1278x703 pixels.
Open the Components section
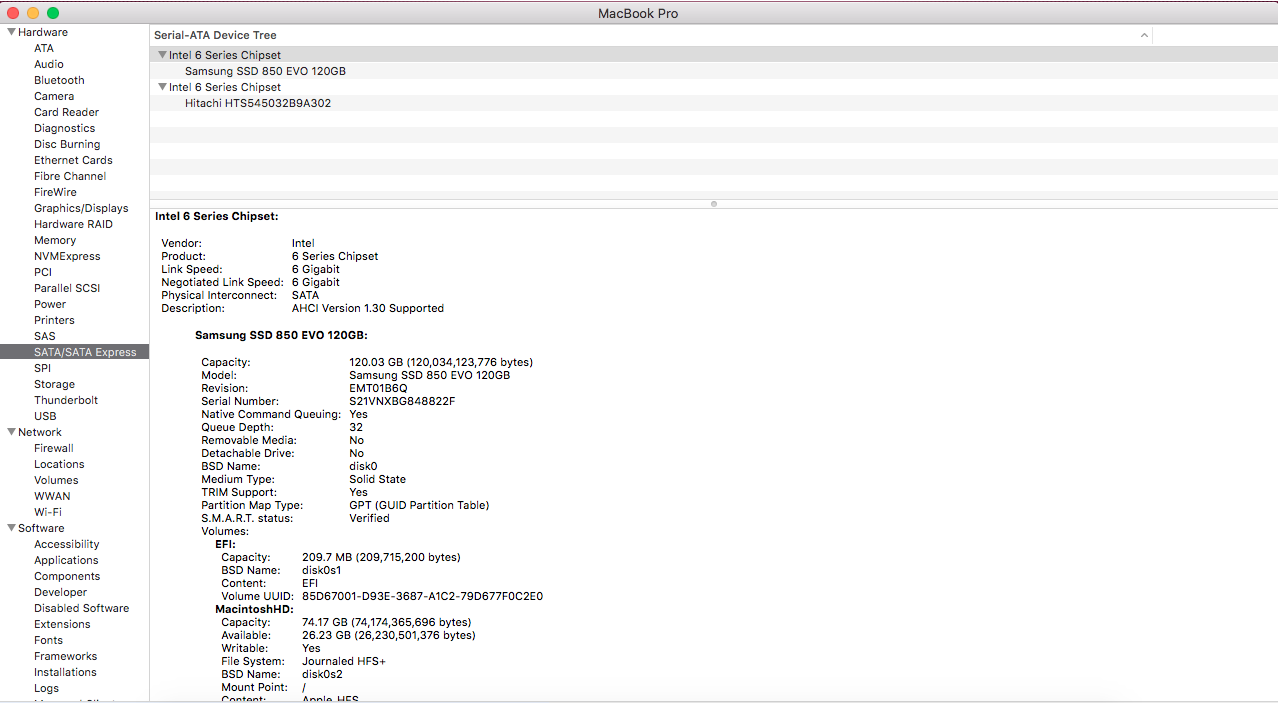(67, 576)
